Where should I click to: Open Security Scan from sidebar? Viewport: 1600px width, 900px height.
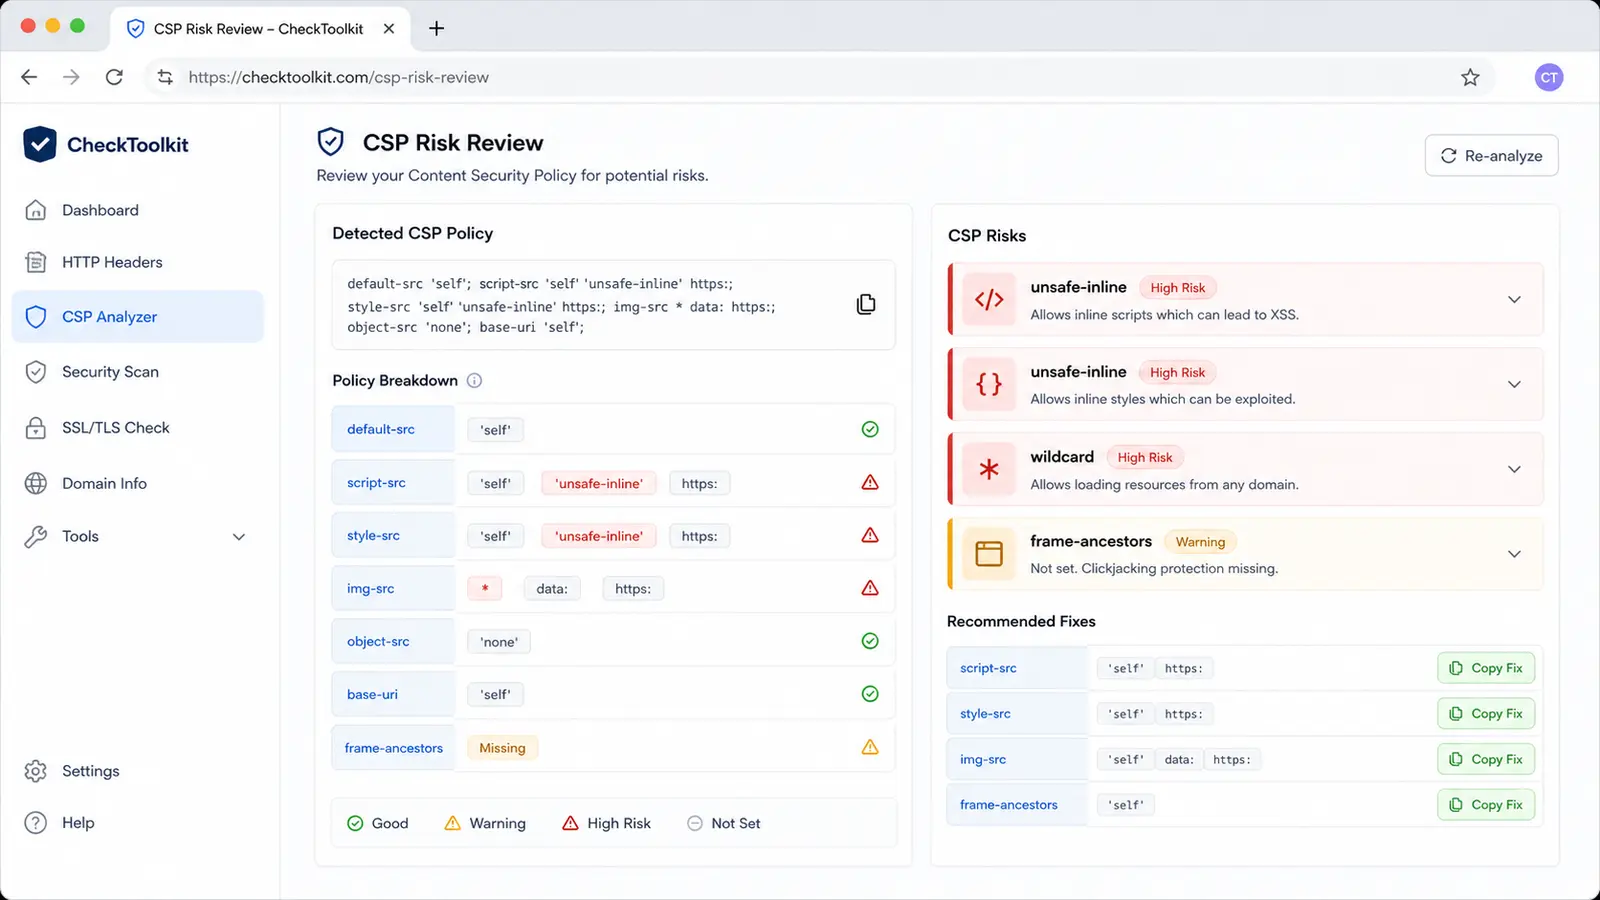[x=138, y=372]
